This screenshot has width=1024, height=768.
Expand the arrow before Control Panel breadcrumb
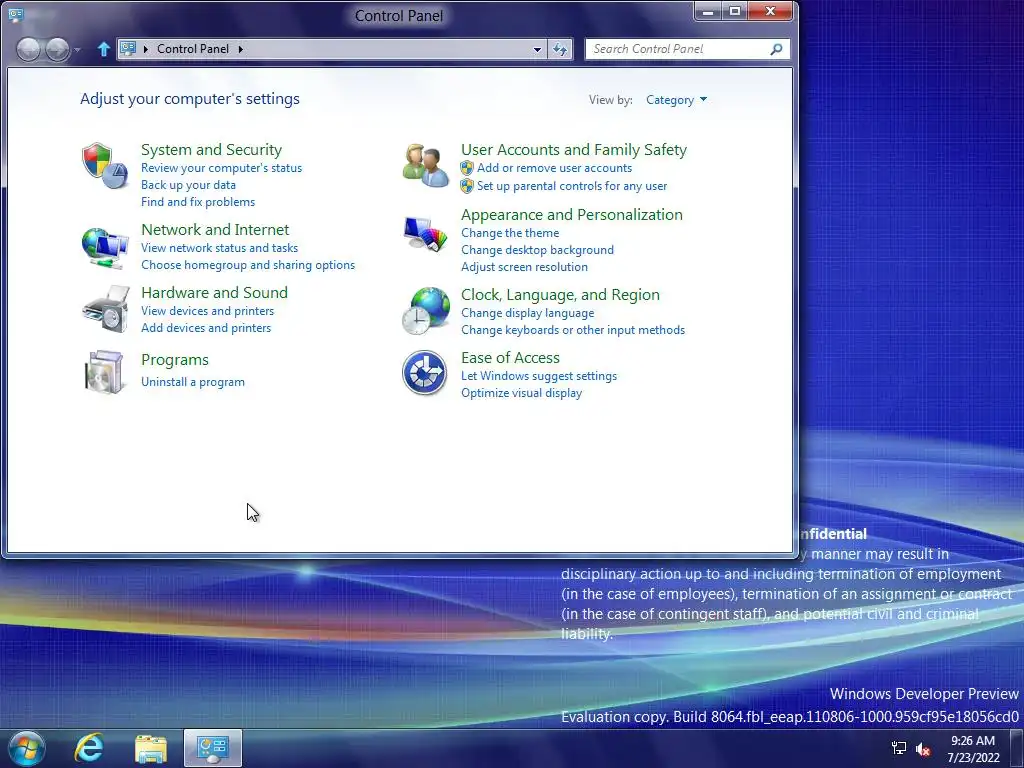[146, 49]
